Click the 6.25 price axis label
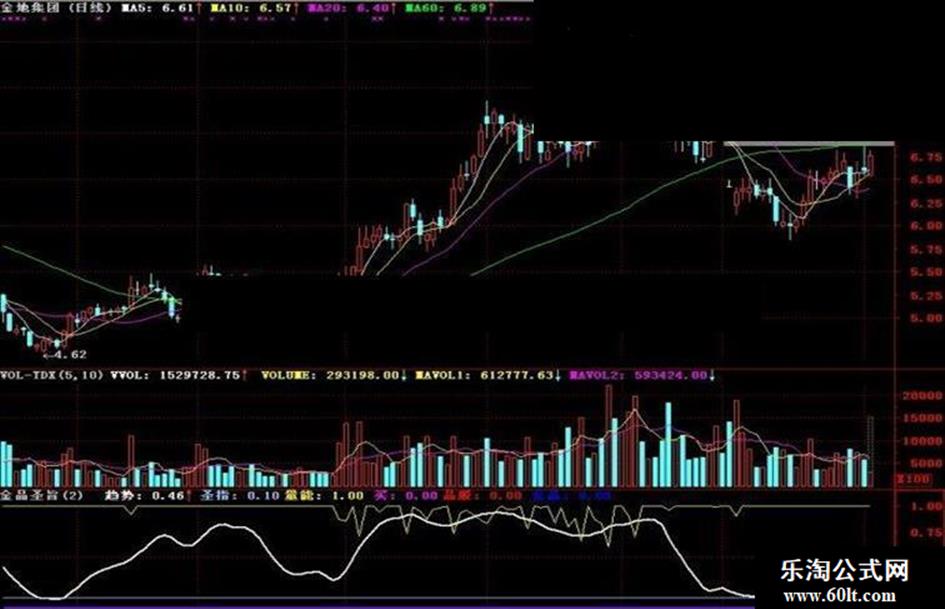The width and height of the screenshot is (945, 609). click(926, 203)
